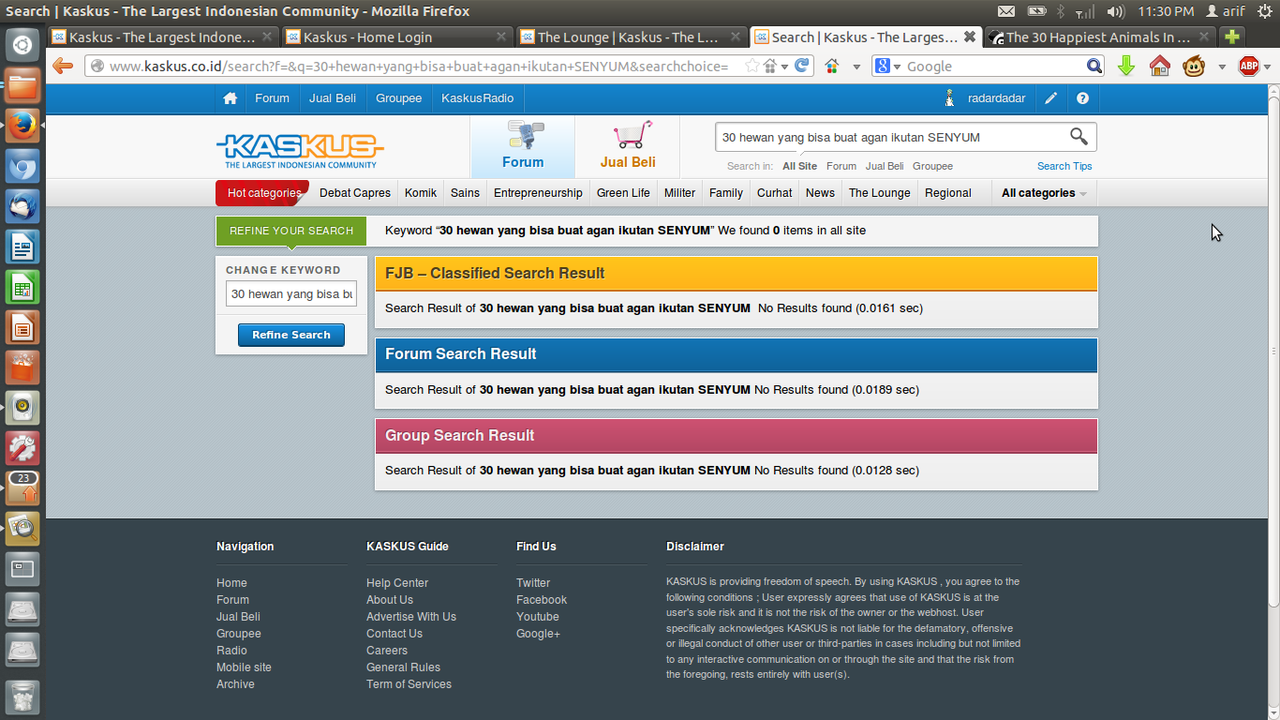Click the mail envelope indicator in top panel
1280x720 pixels.
(x=1006, y=11)
